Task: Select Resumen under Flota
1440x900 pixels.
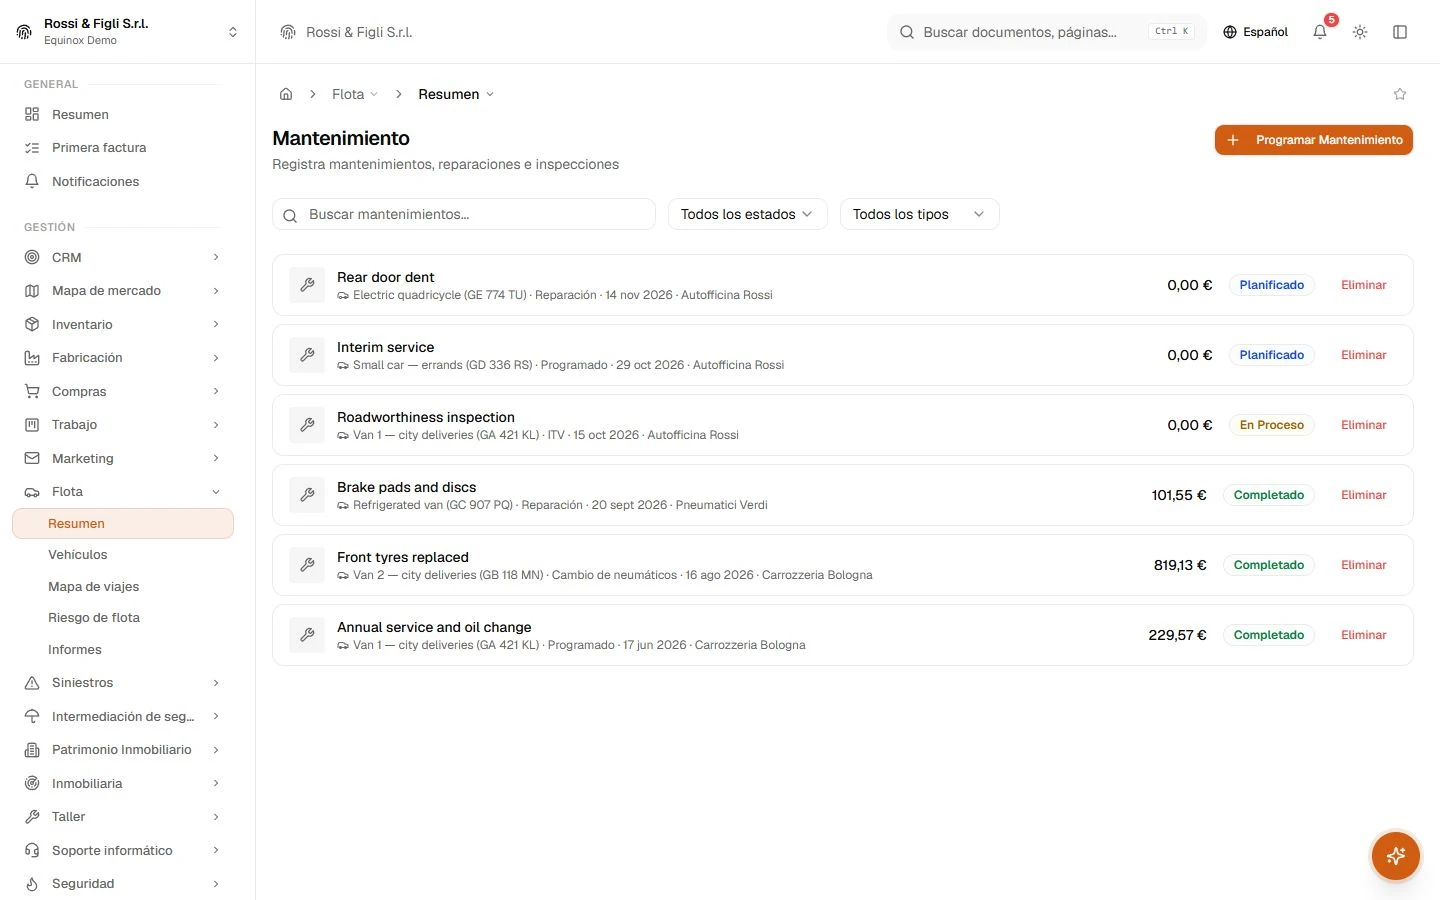Action: [x=122, y=523]
